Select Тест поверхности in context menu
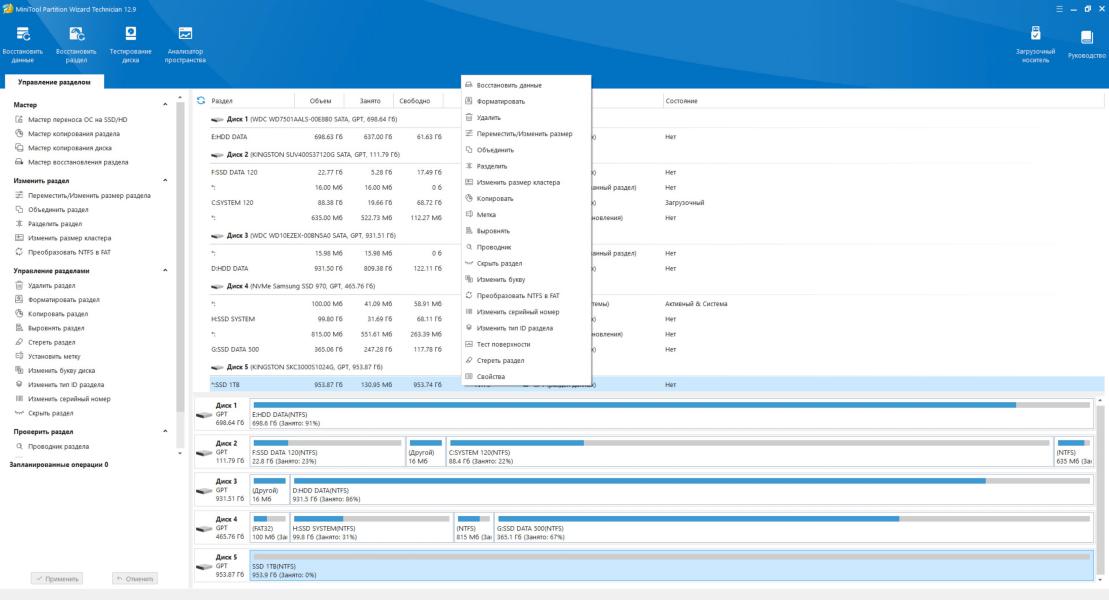 coord(526,344)
